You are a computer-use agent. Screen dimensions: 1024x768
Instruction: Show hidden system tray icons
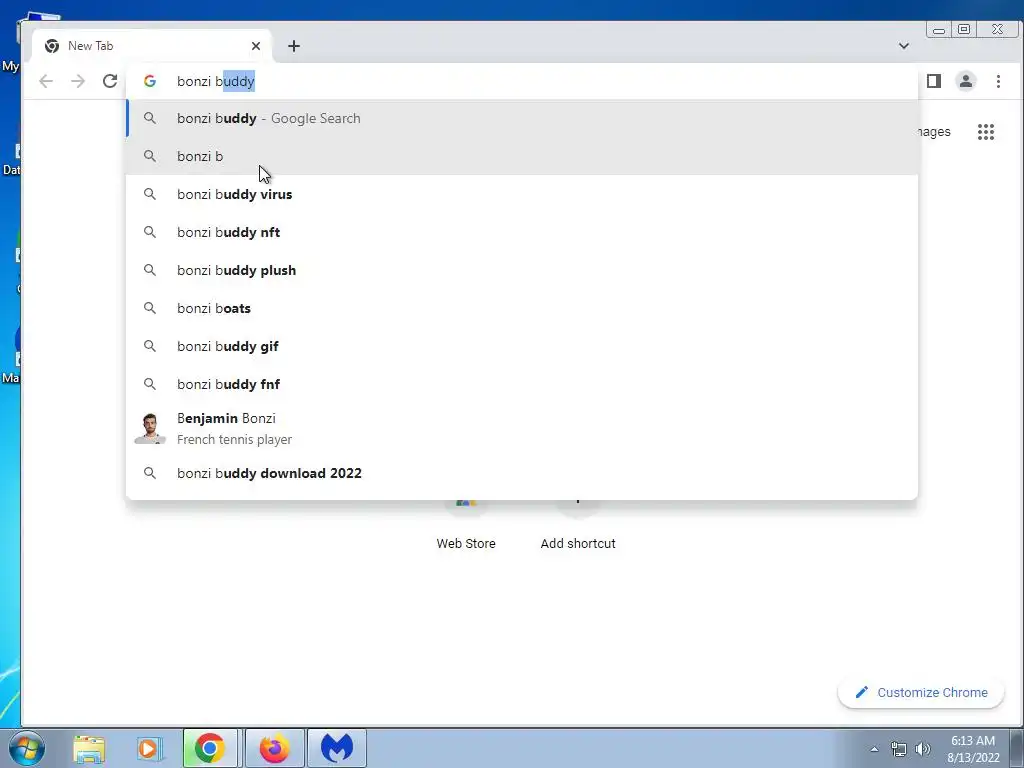coord(874,749)
